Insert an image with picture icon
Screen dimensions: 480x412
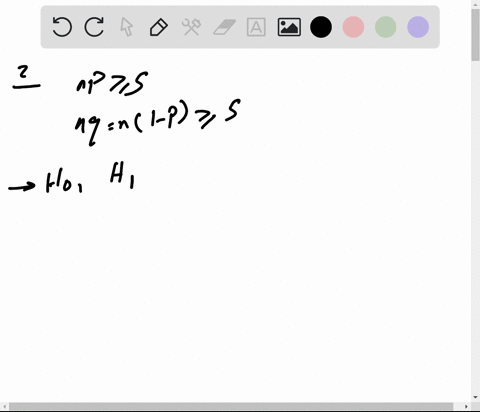pyautogui.click(x=289, y=27)
